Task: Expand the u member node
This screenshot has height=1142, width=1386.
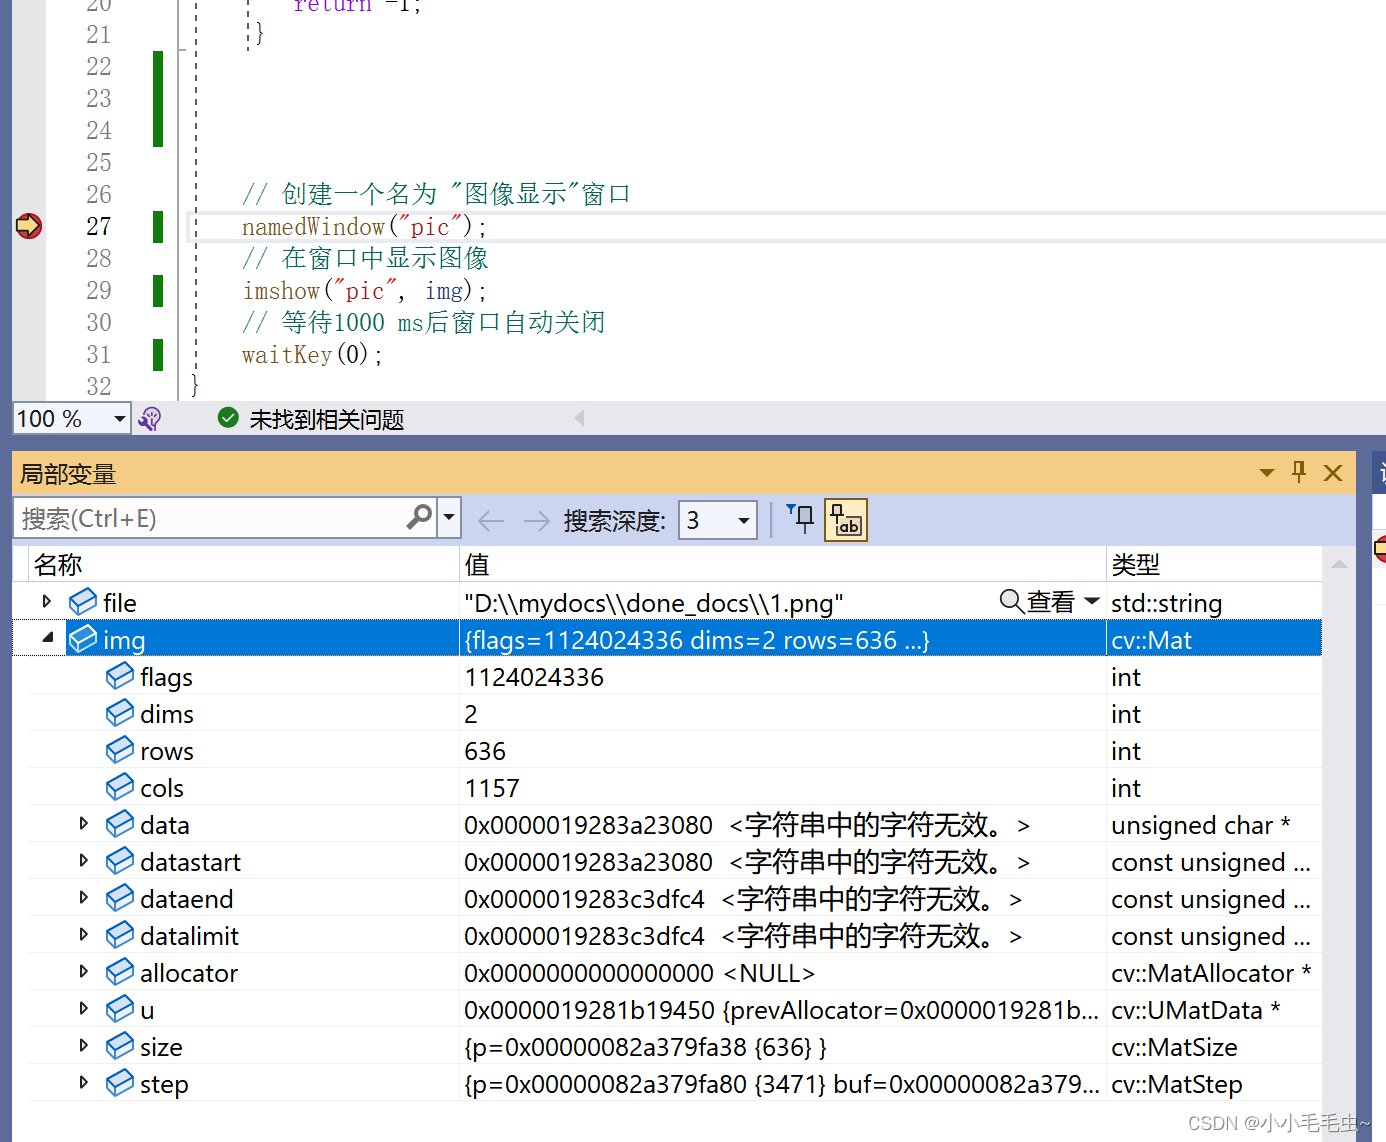Action: click(x=84, y=1009)
